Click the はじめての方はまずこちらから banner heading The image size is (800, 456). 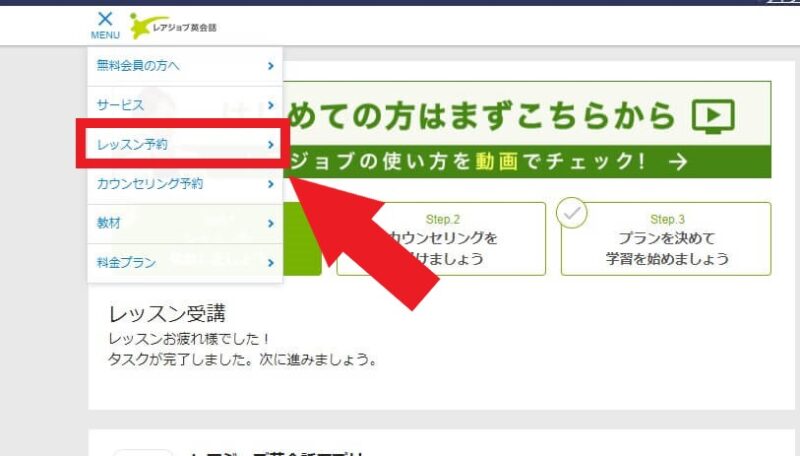coord(520,116)
